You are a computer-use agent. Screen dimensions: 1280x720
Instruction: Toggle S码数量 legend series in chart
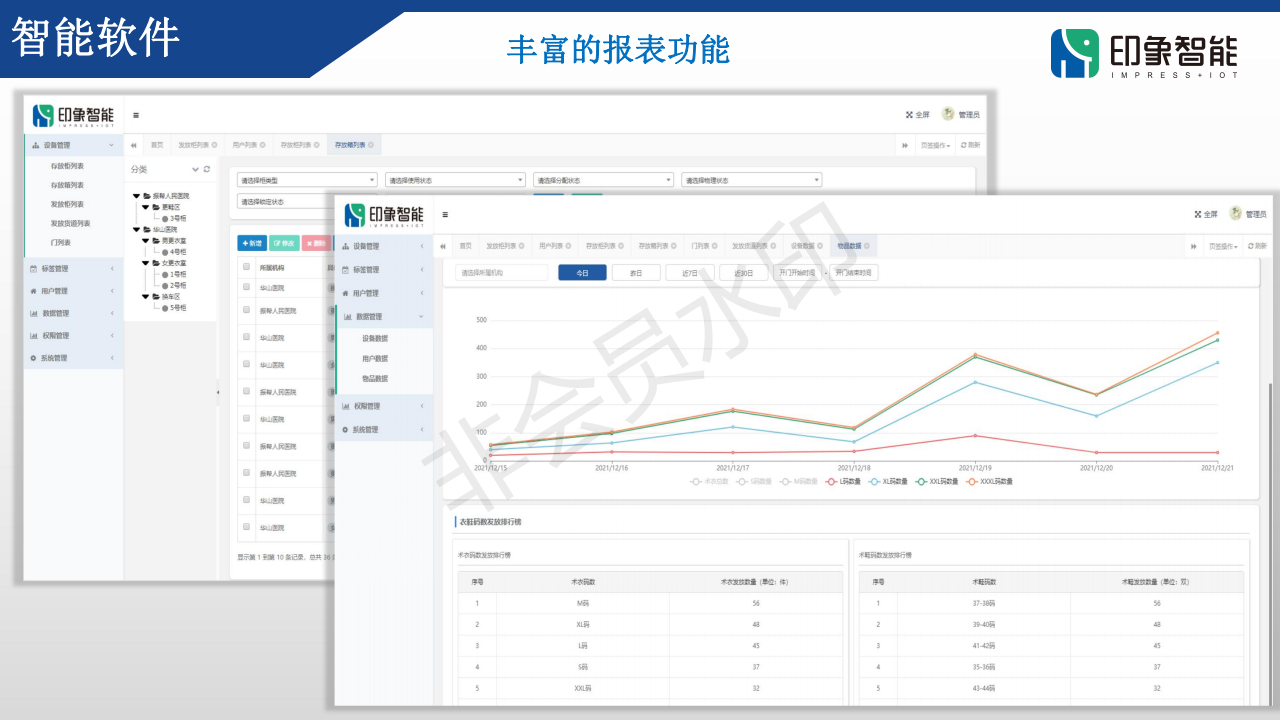[755, 481]
